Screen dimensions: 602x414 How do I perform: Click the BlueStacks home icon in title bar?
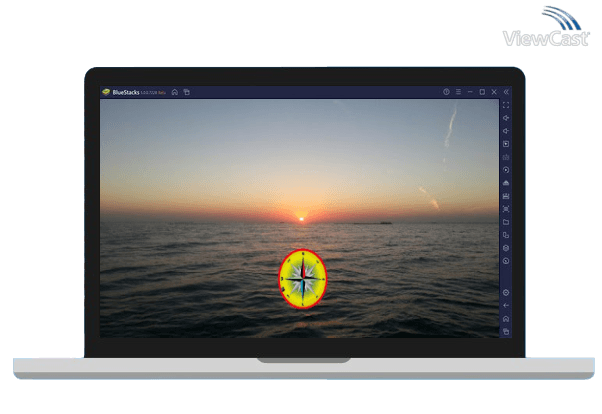point(174,92)
